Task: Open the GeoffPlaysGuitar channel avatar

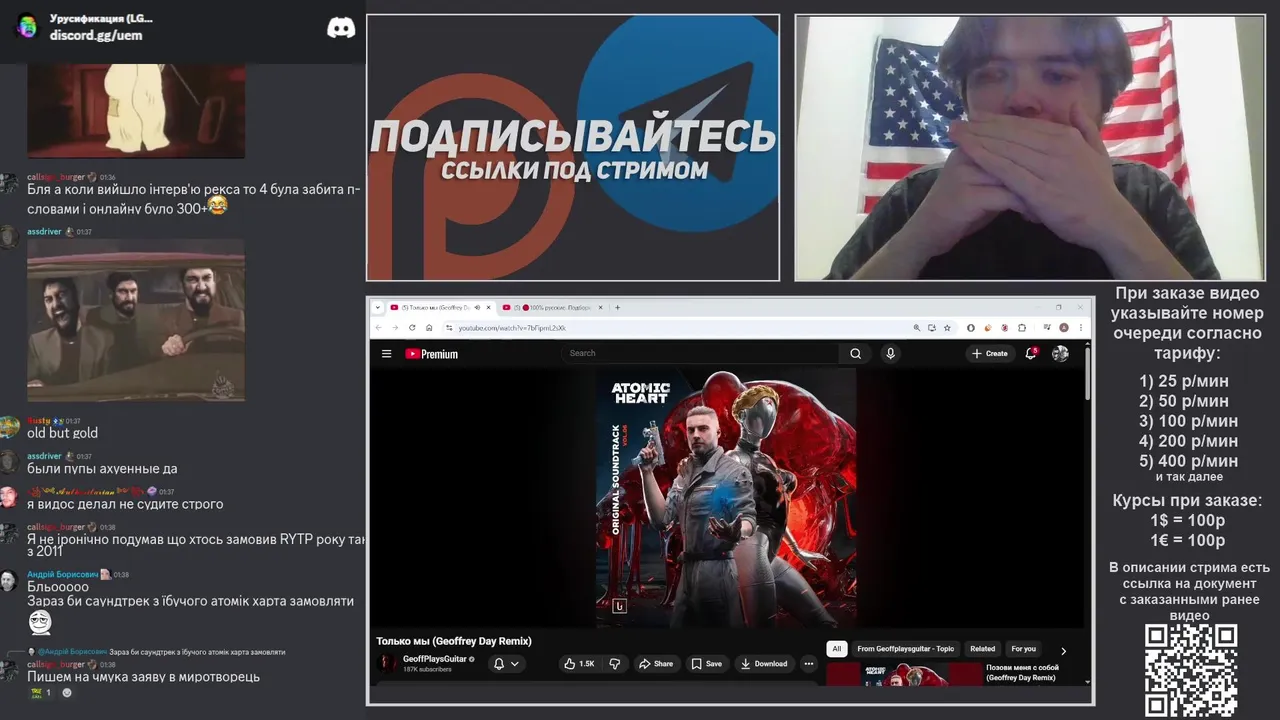Action: (387, 663)
